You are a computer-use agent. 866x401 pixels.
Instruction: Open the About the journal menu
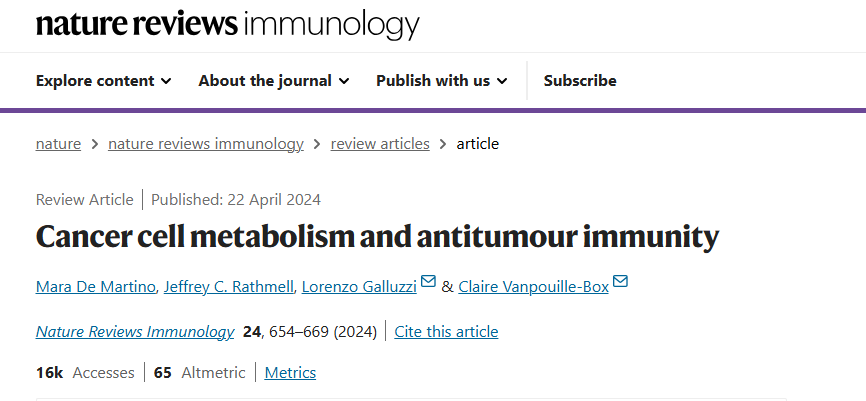[274, 81]
